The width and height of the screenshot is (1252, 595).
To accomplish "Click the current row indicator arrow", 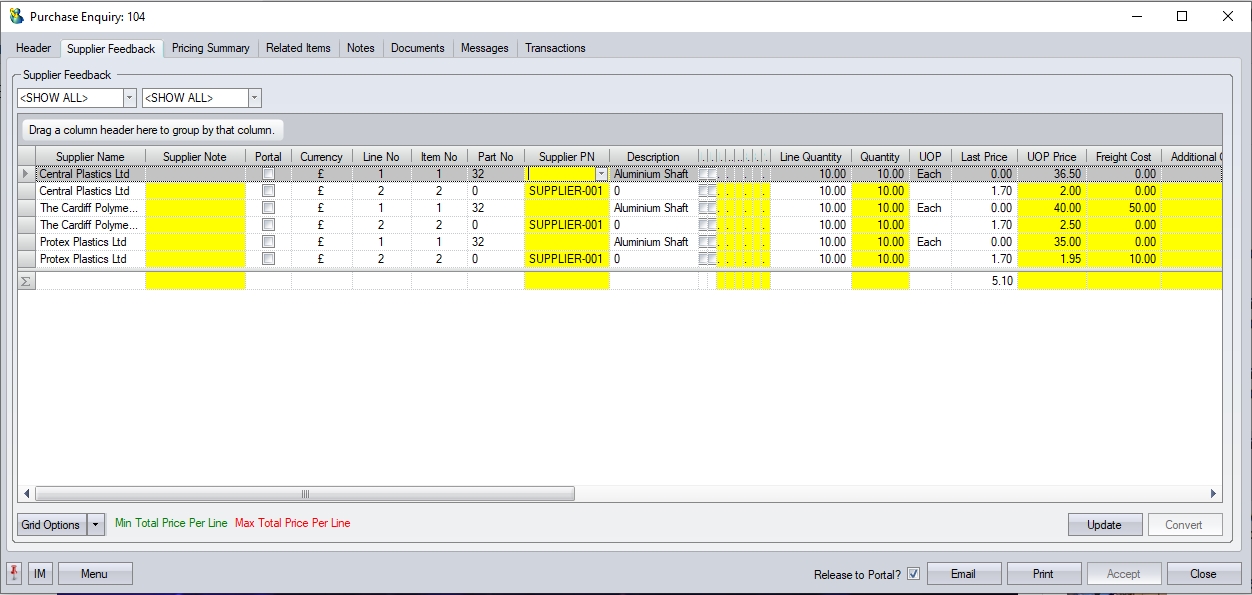I will point(26,174).
